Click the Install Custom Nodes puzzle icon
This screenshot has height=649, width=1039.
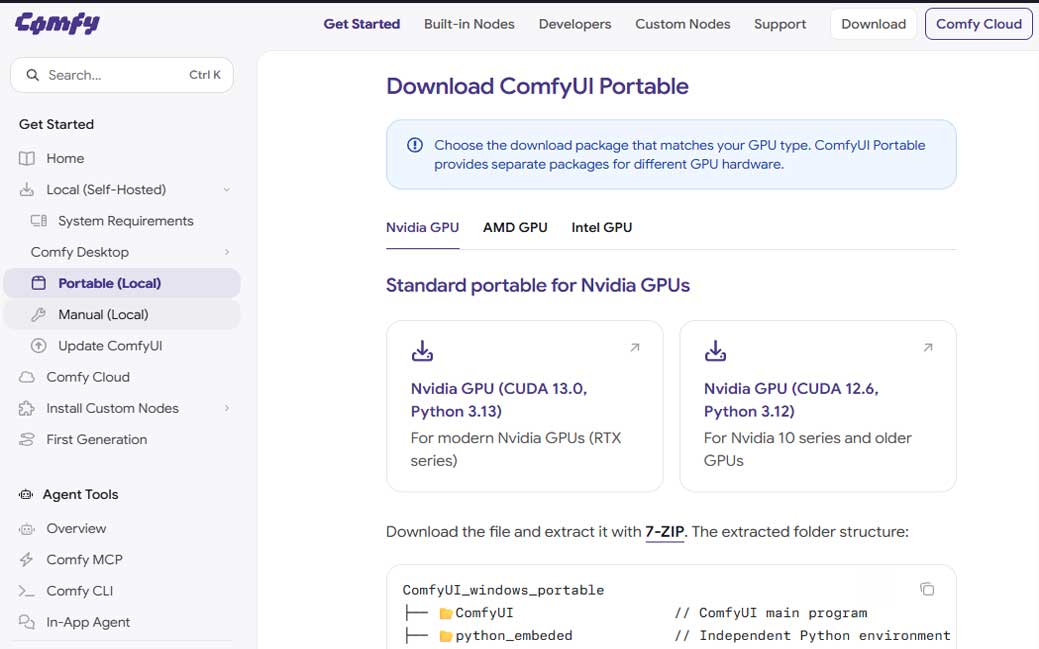(x=27, y=408)
